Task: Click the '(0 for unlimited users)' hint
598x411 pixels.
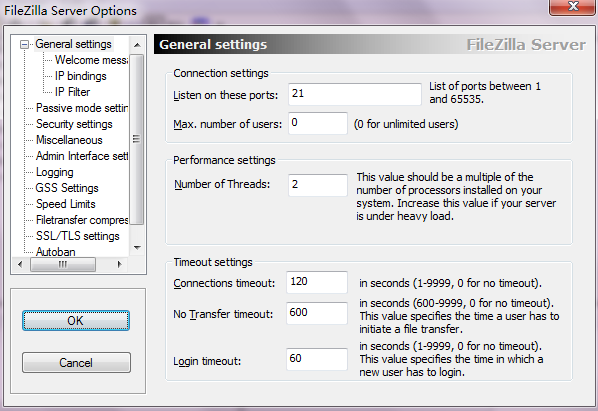Action: pyautogui.click(x=406, y=124)
